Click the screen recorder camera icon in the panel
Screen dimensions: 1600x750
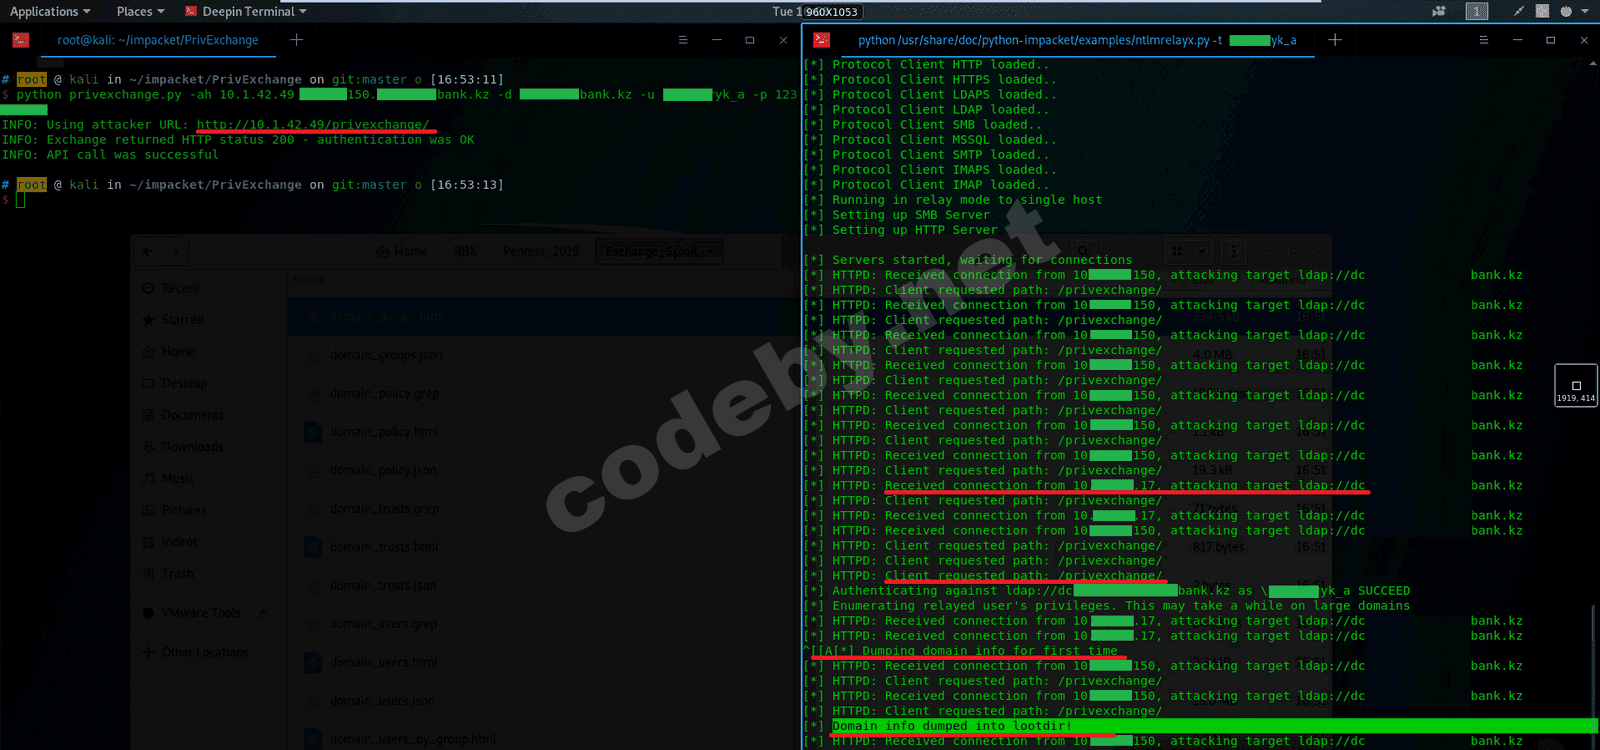pyautogui.click(x=1439, y=12)
